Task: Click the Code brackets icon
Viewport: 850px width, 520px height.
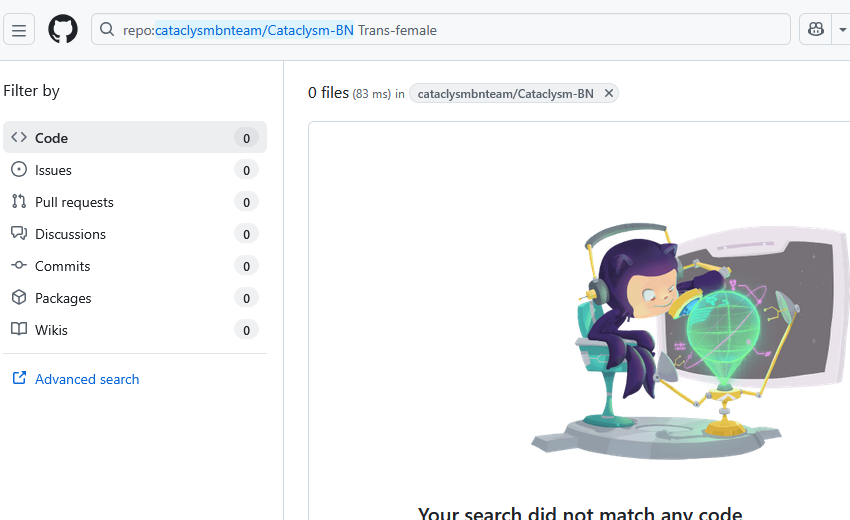Action: tap(19, 137)
